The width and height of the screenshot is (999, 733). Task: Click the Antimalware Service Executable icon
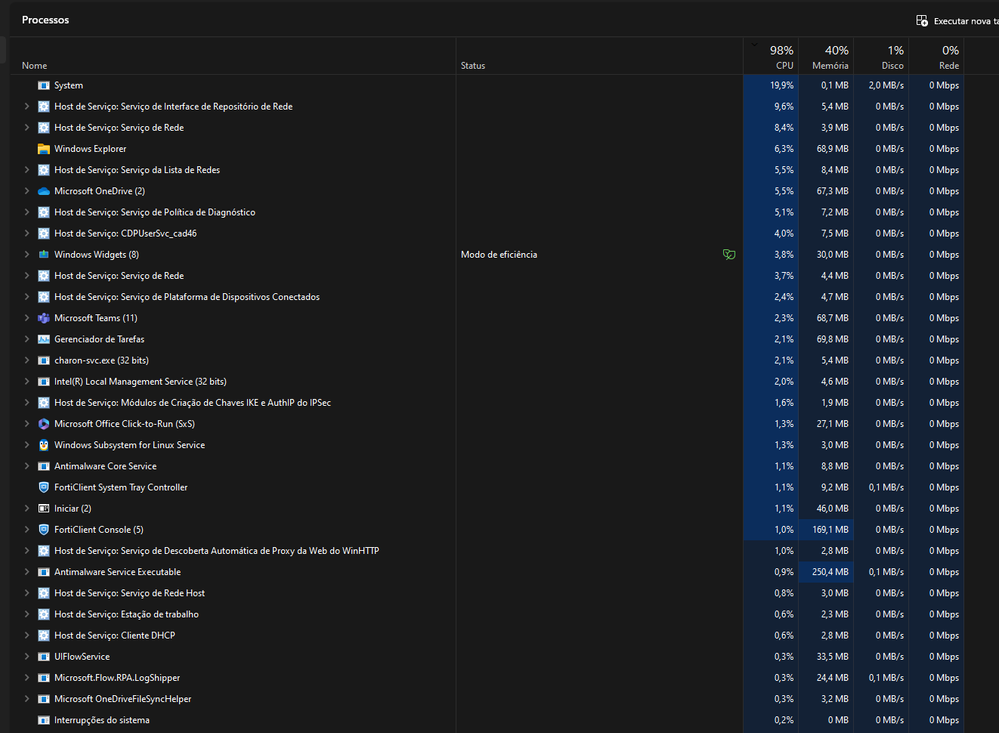[x=43, y=572]
